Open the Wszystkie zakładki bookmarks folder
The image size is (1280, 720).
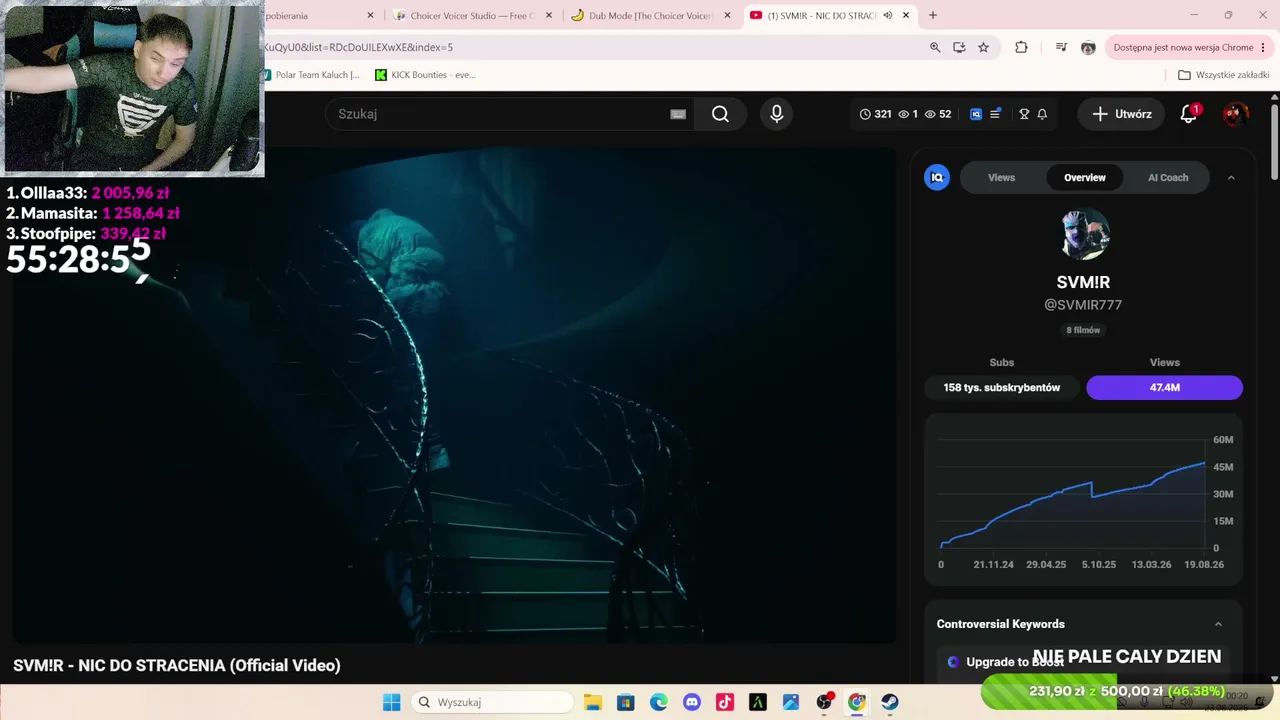coord(1223,75)
